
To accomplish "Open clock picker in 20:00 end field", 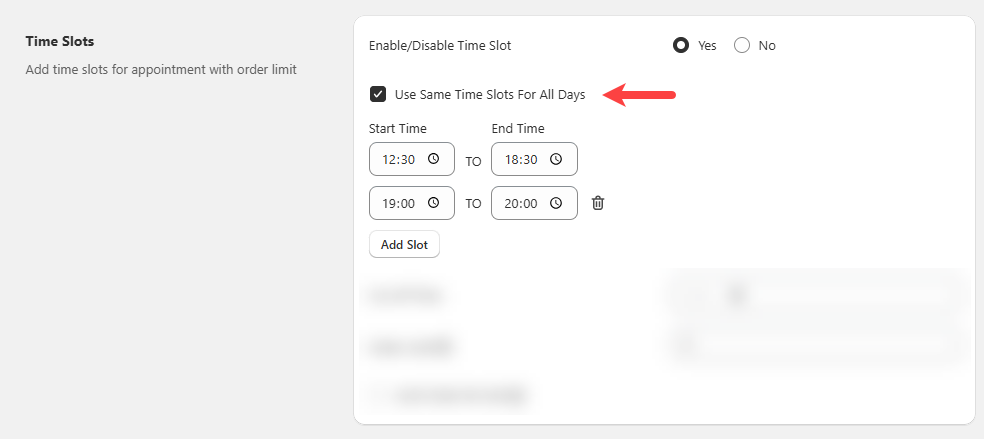I will (x=556, y=203).
